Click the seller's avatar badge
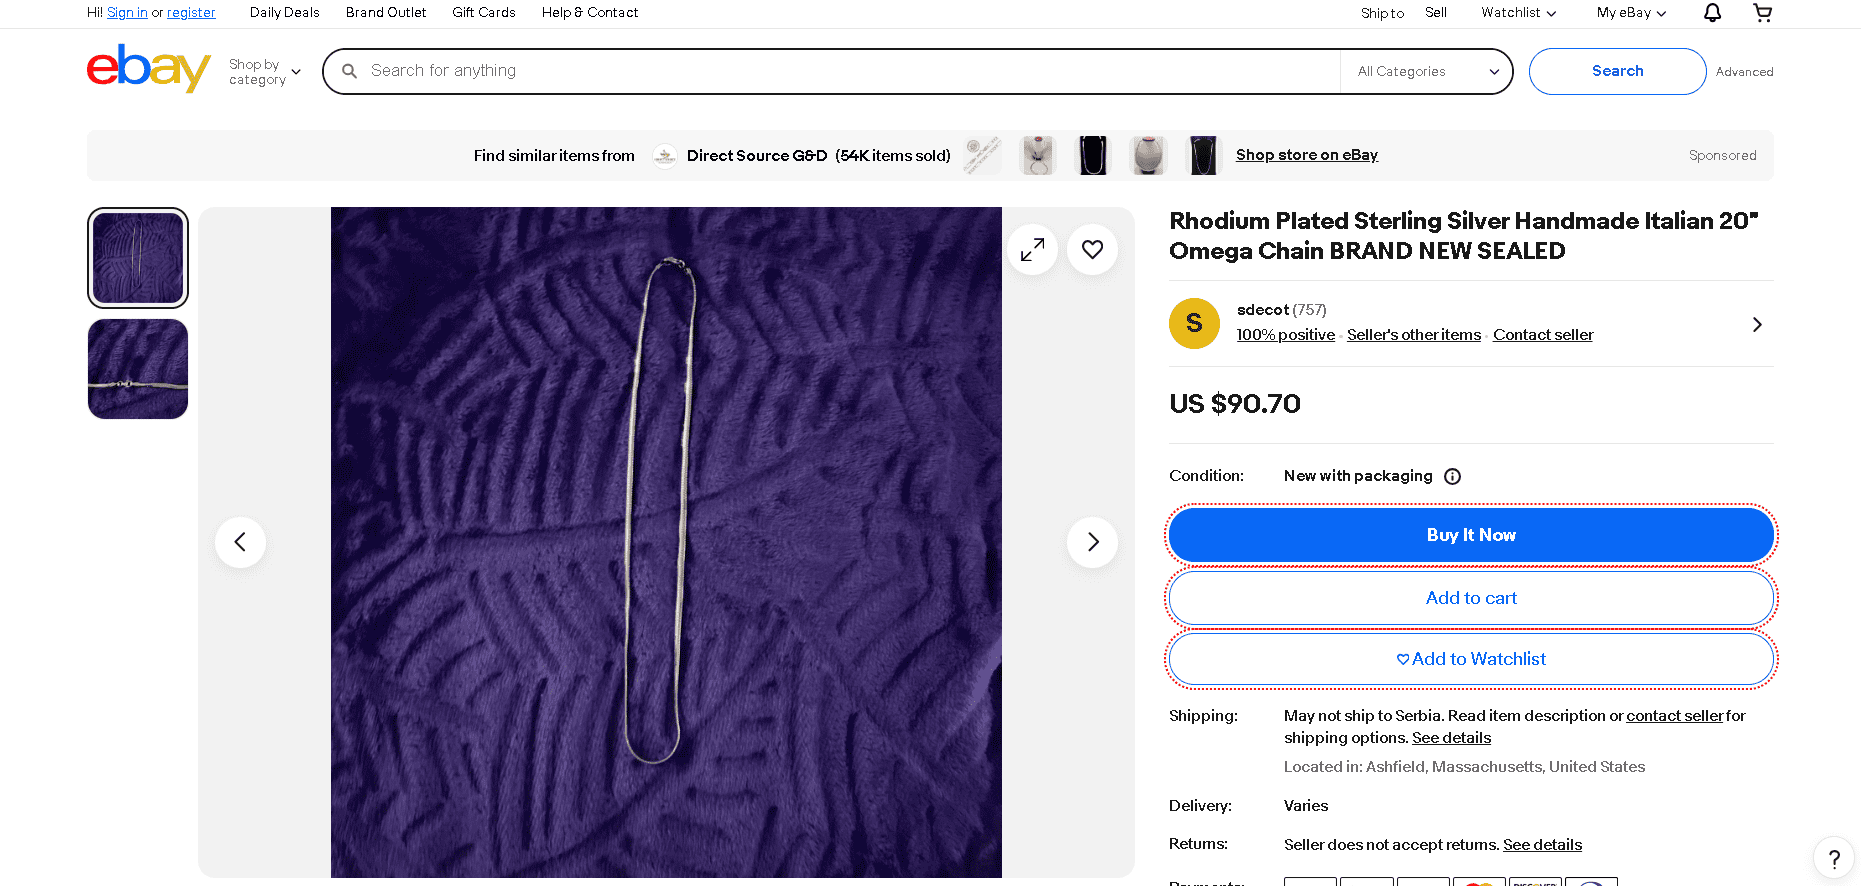1861x886 pixels. (1194, 323)
